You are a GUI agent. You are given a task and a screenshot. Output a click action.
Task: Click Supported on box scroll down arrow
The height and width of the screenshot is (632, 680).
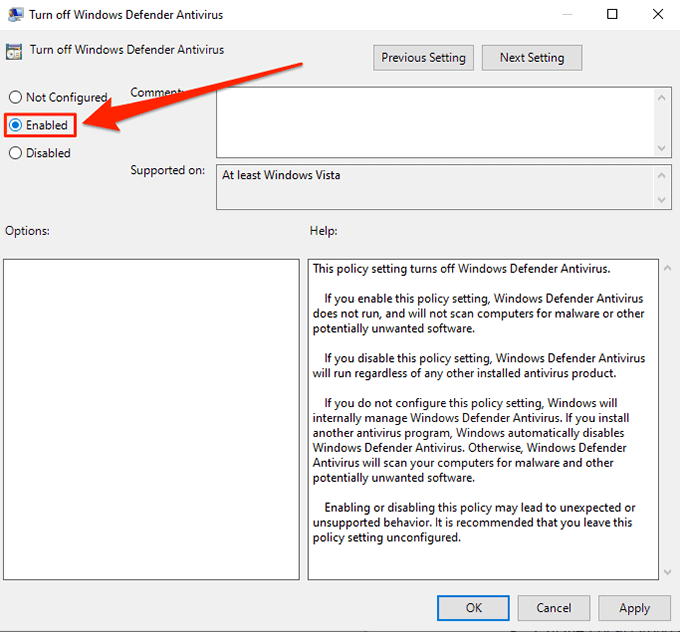pos(661,200)
